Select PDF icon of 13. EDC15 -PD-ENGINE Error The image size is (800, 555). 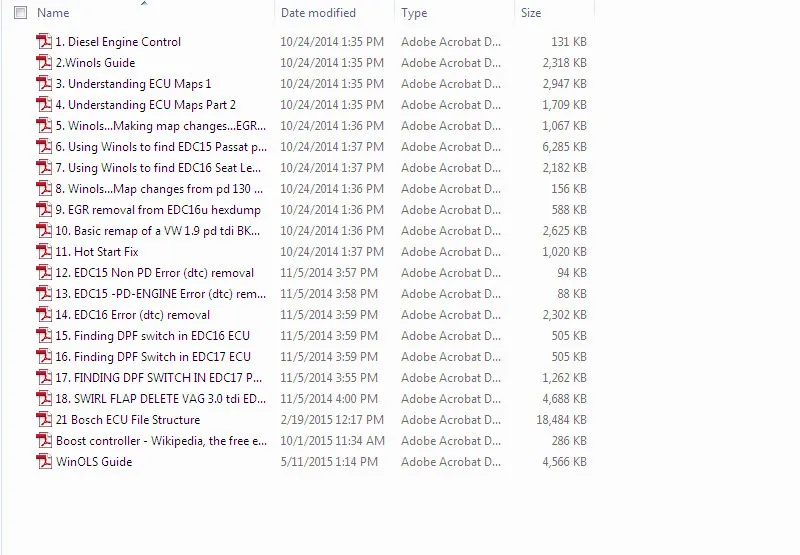point(44,294)
